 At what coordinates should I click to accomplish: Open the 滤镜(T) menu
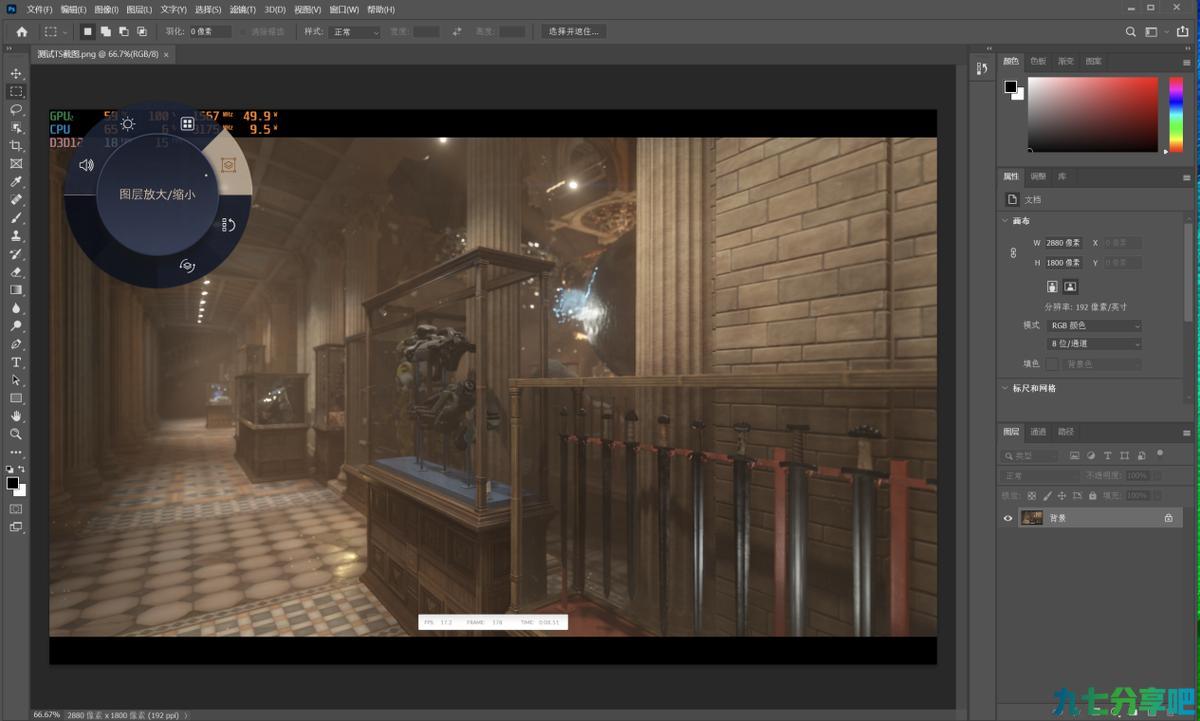242,9
